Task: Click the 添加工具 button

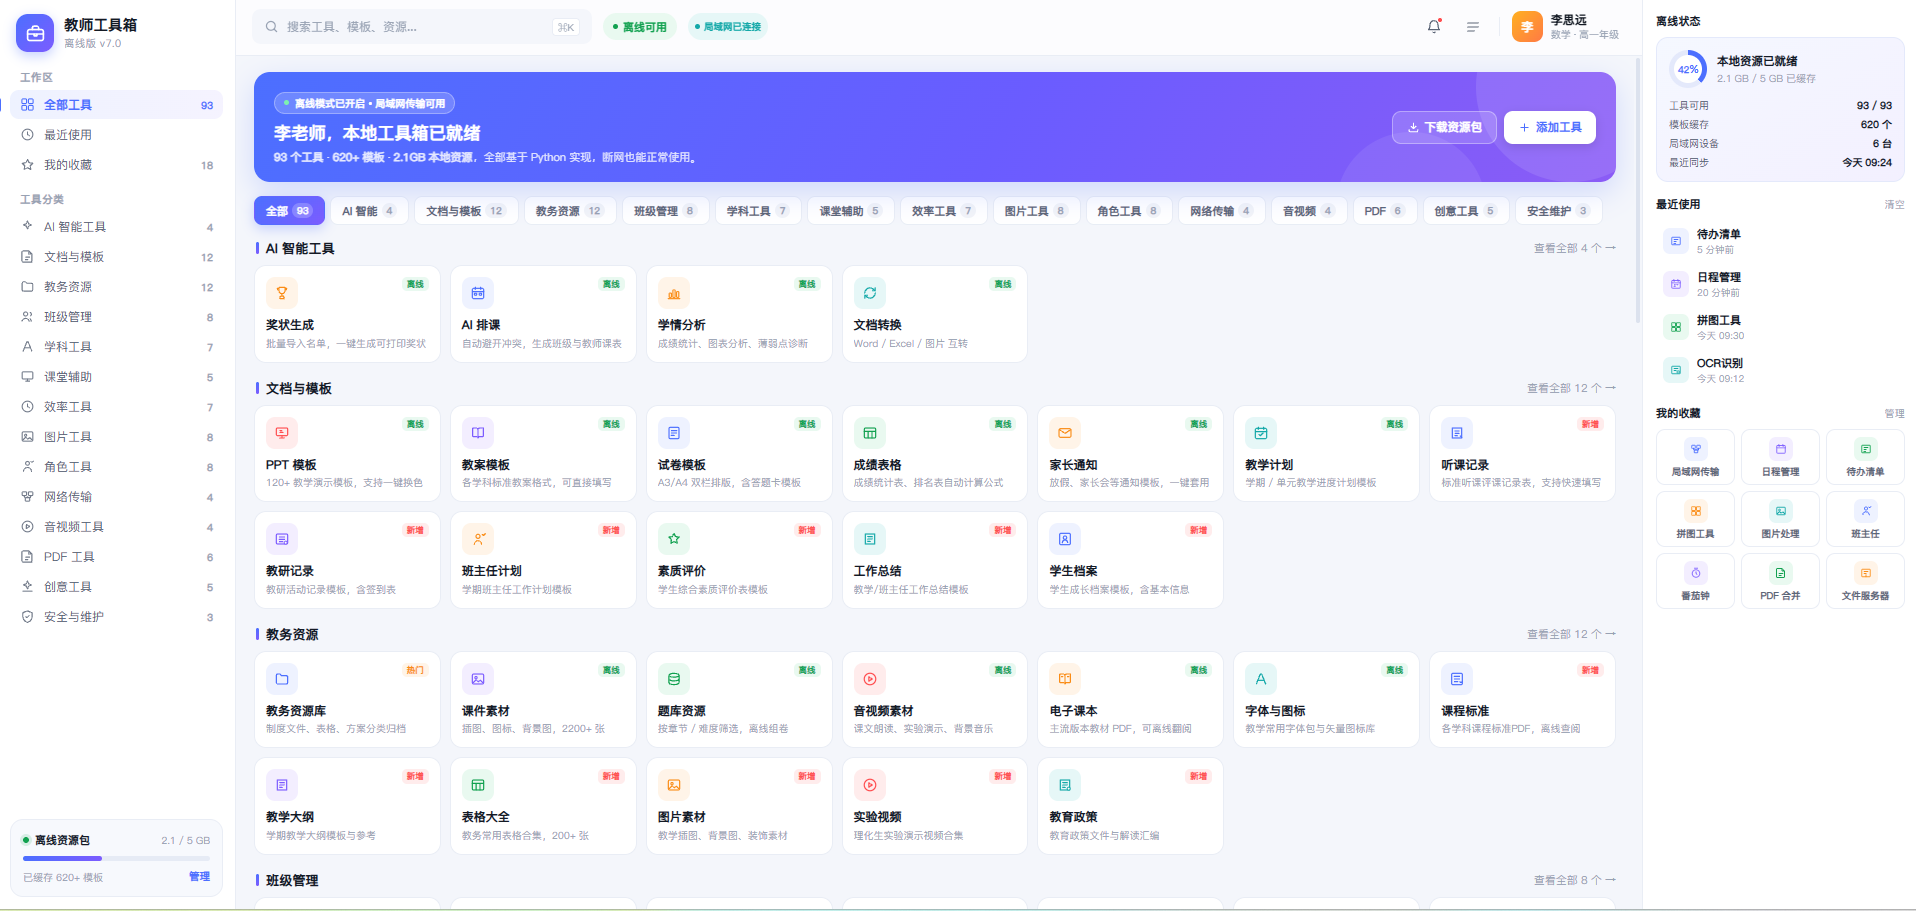Action: (1550, 127)
